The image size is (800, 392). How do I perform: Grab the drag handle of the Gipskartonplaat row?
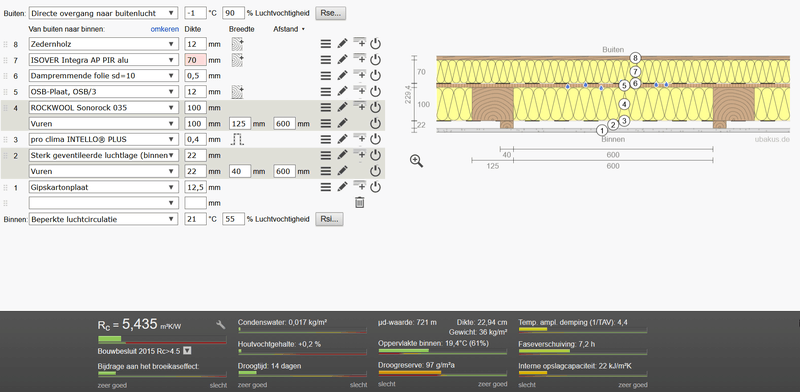tap(6, 187)
